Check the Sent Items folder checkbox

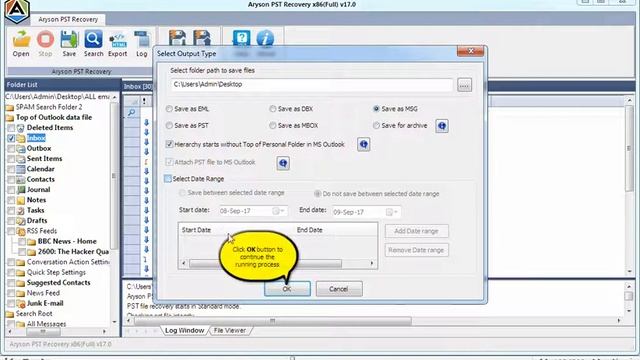pyautogui.click(x=11, y=159)
